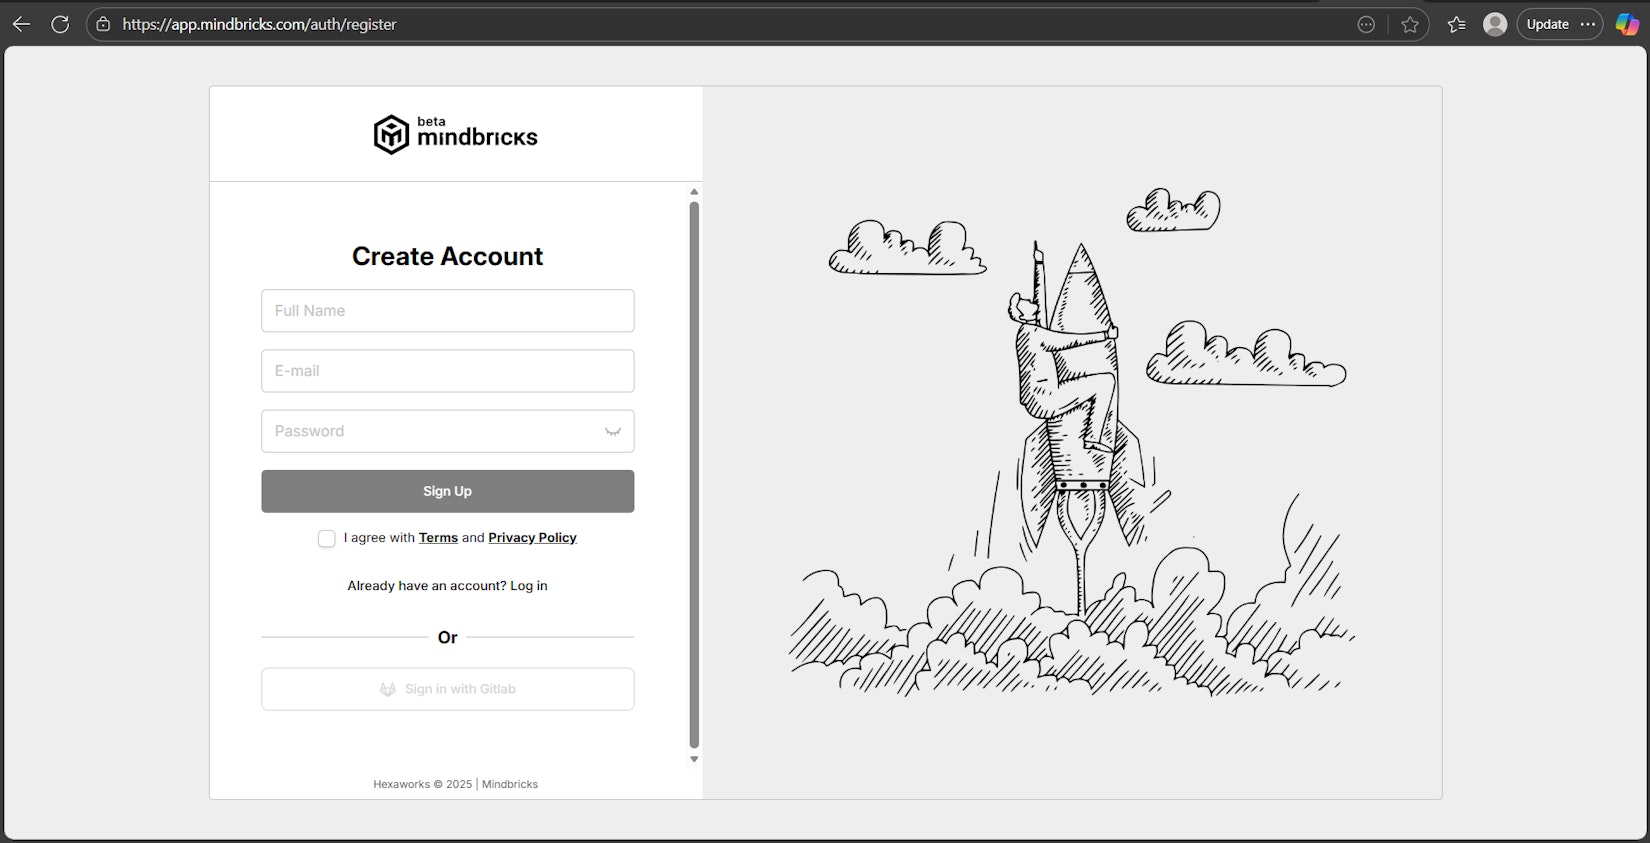Check the agree with Terms checkbox
The image size is (1650, 843).
(327, 539)
